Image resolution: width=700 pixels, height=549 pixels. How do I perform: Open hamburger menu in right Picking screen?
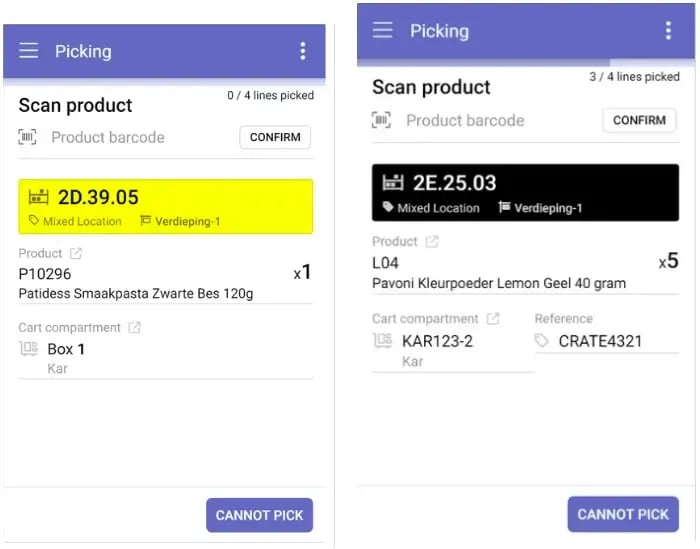383,30
